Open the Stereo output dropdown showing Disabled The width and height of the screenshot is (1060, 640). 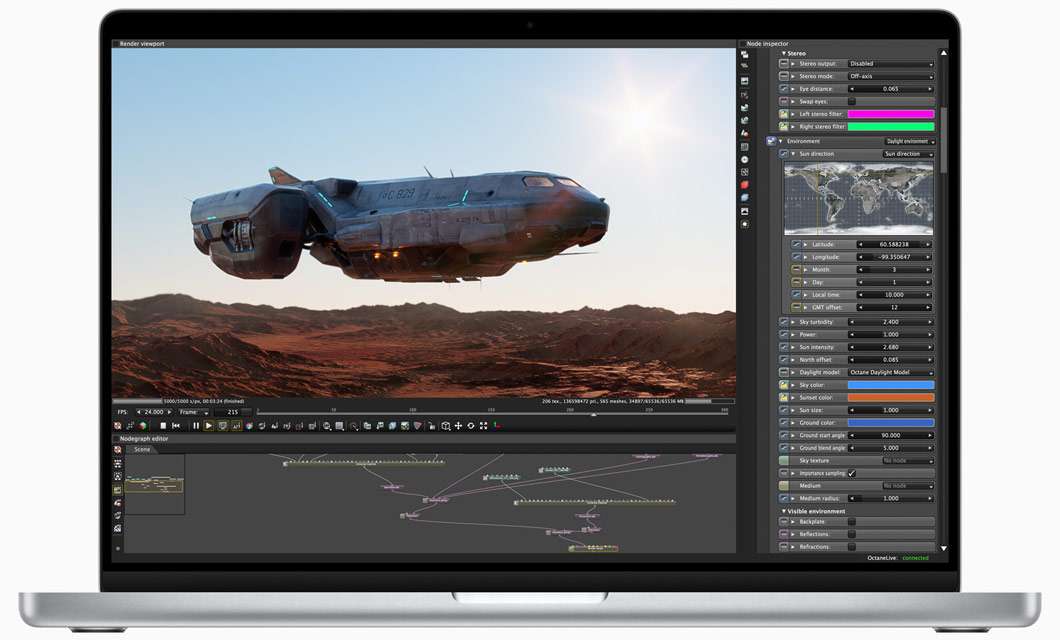pos(890,63)
